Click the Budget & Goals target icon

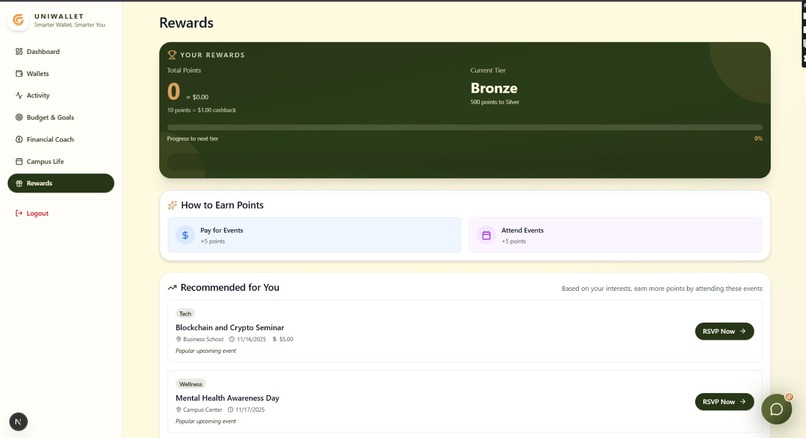[19, 117]
